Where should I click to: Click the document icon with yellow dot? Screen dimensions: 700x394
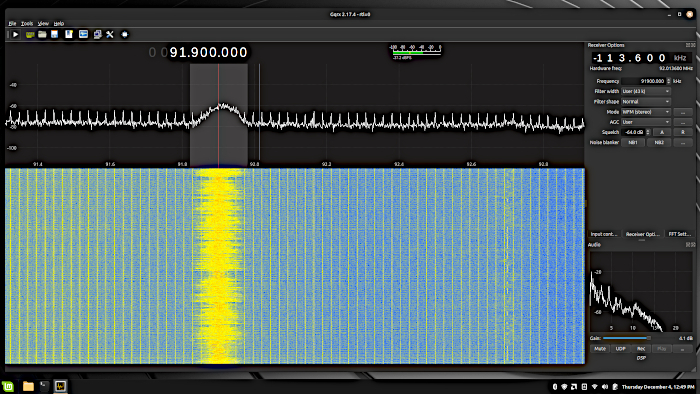click(x=69, y=34)
